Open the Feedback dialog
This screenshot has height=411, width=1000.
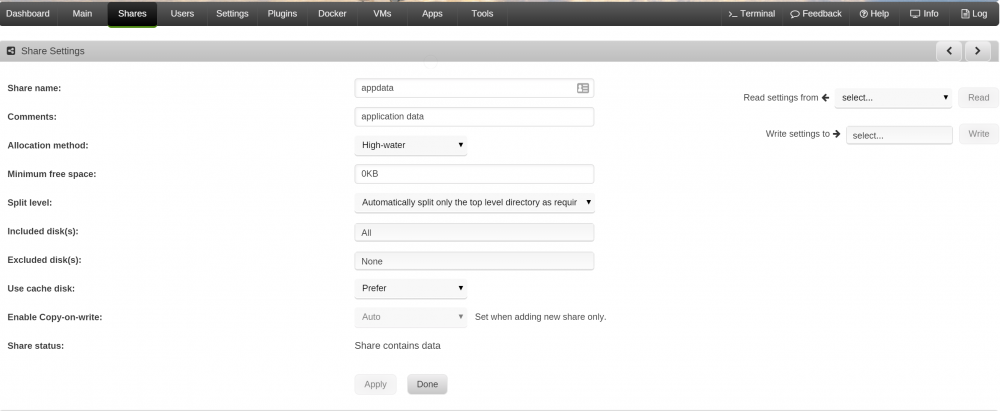click(x=816, y=13)
